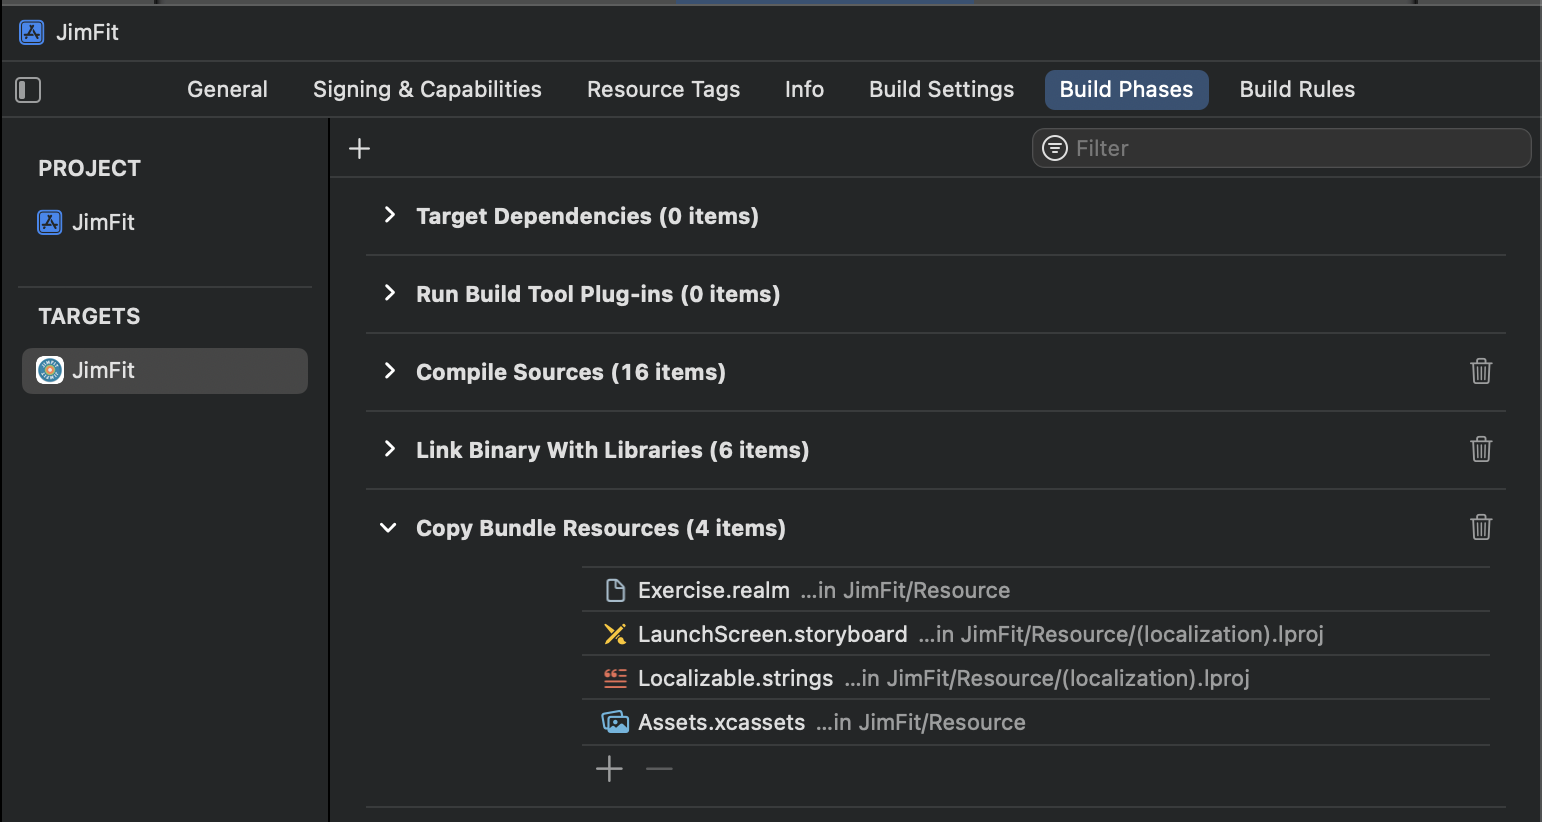This screenshot has height=822, width=1542.
Task: Select the Localizable.strings resource row
Action: pyautogui.click(x=1036, y=678)
